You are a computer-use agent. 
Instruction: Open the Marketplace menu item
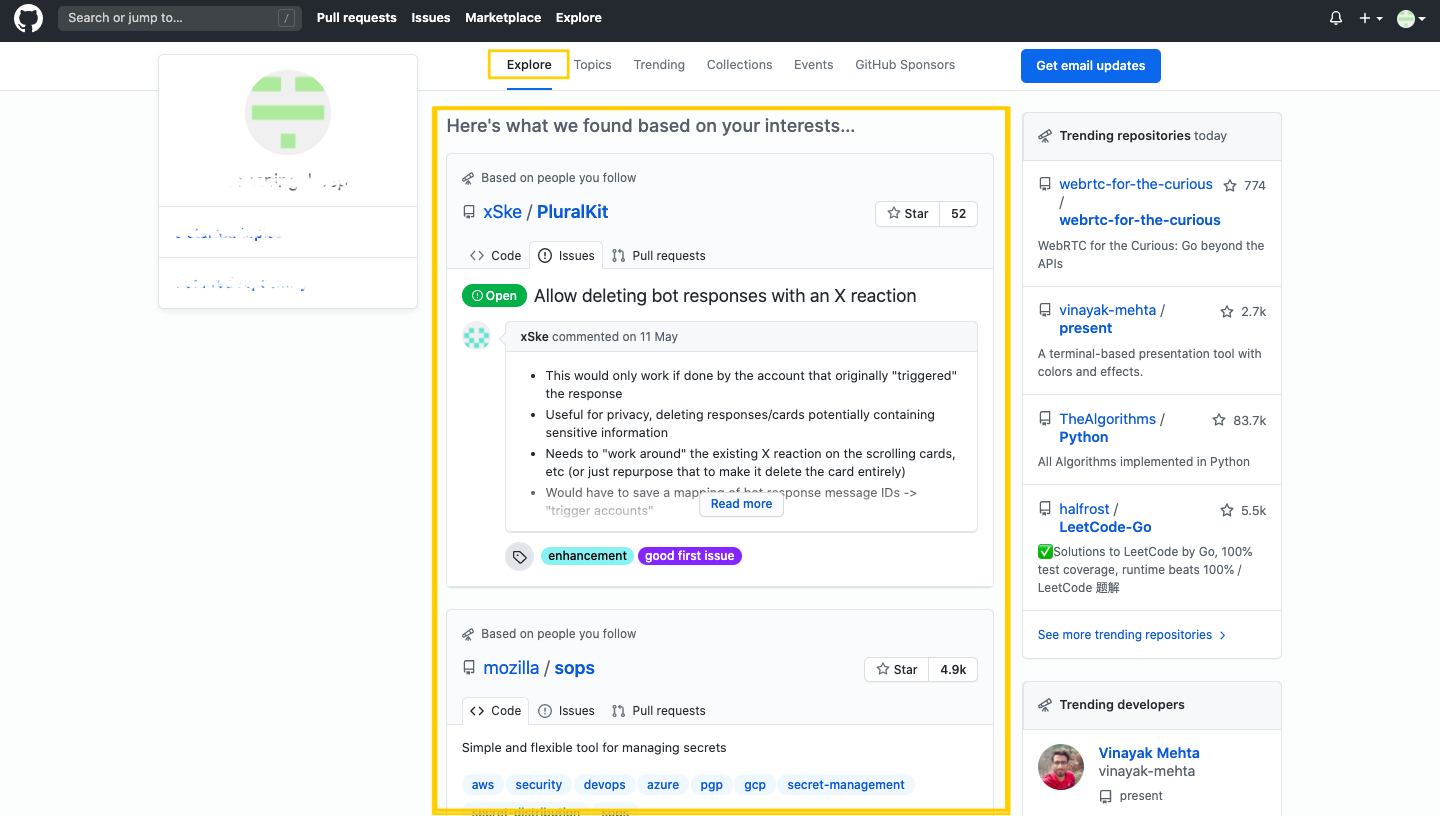click(502, 17)
